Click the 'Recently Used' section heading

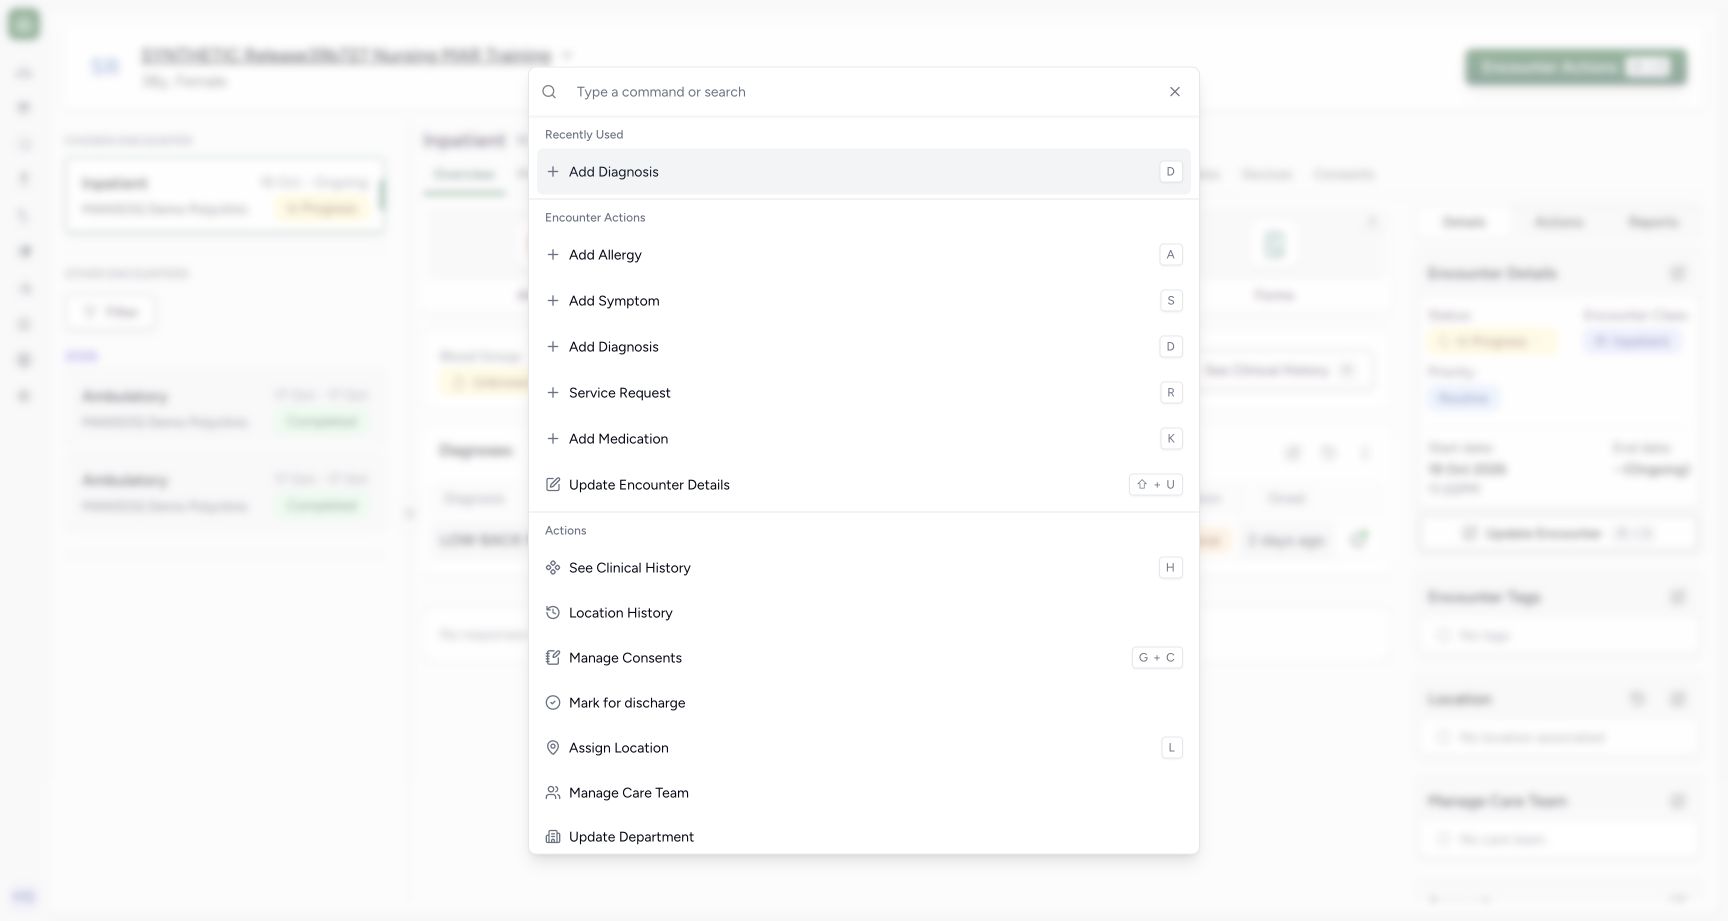(584, 135)
